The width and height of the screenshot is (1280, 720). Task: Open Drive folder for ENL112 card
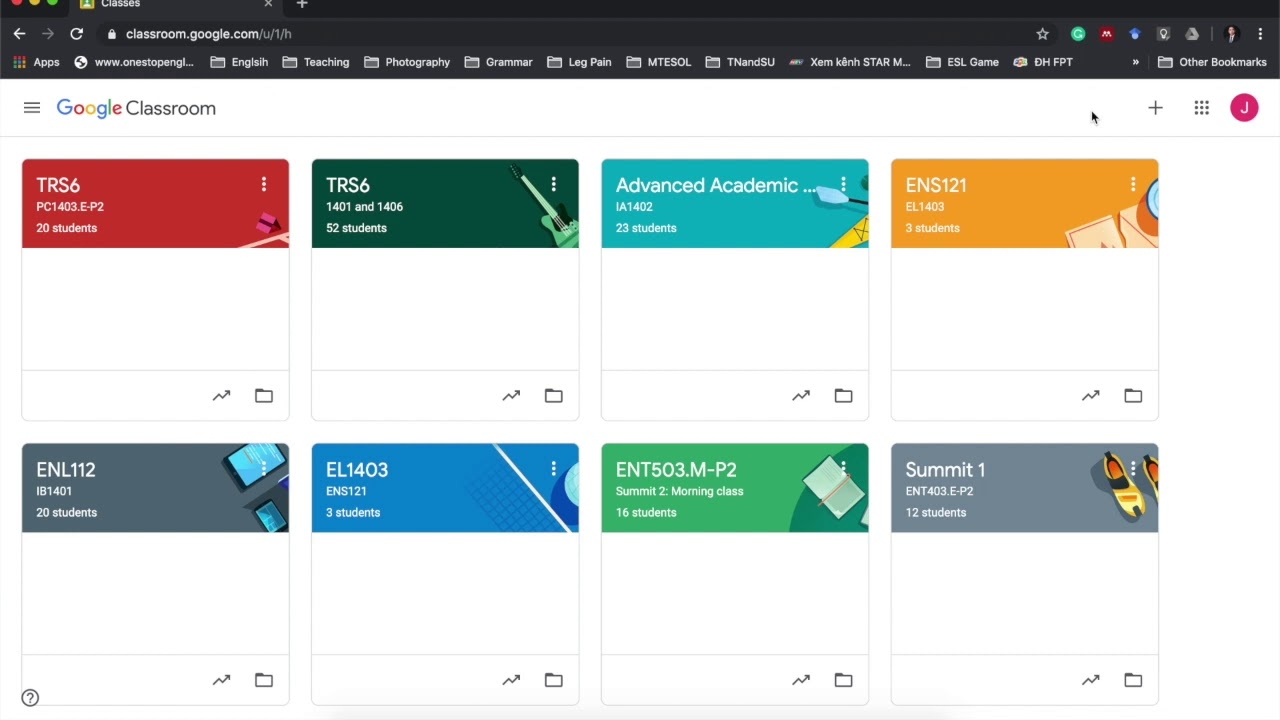pyautogui.click(x=264, y=680)
